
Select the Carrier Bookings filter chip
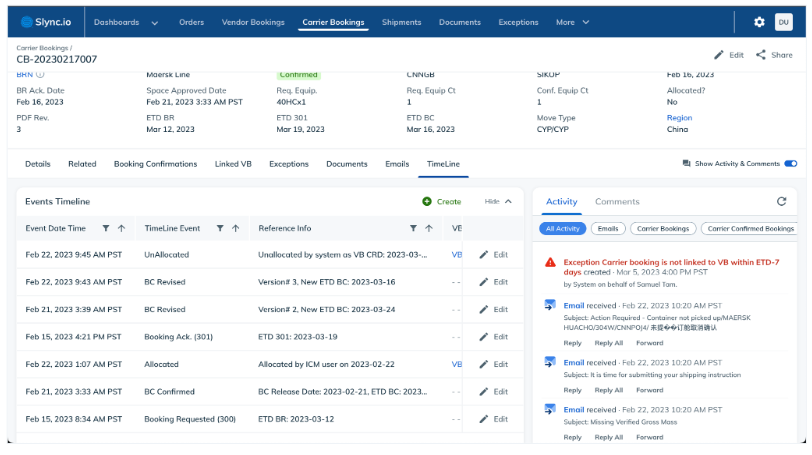(663, 229)
